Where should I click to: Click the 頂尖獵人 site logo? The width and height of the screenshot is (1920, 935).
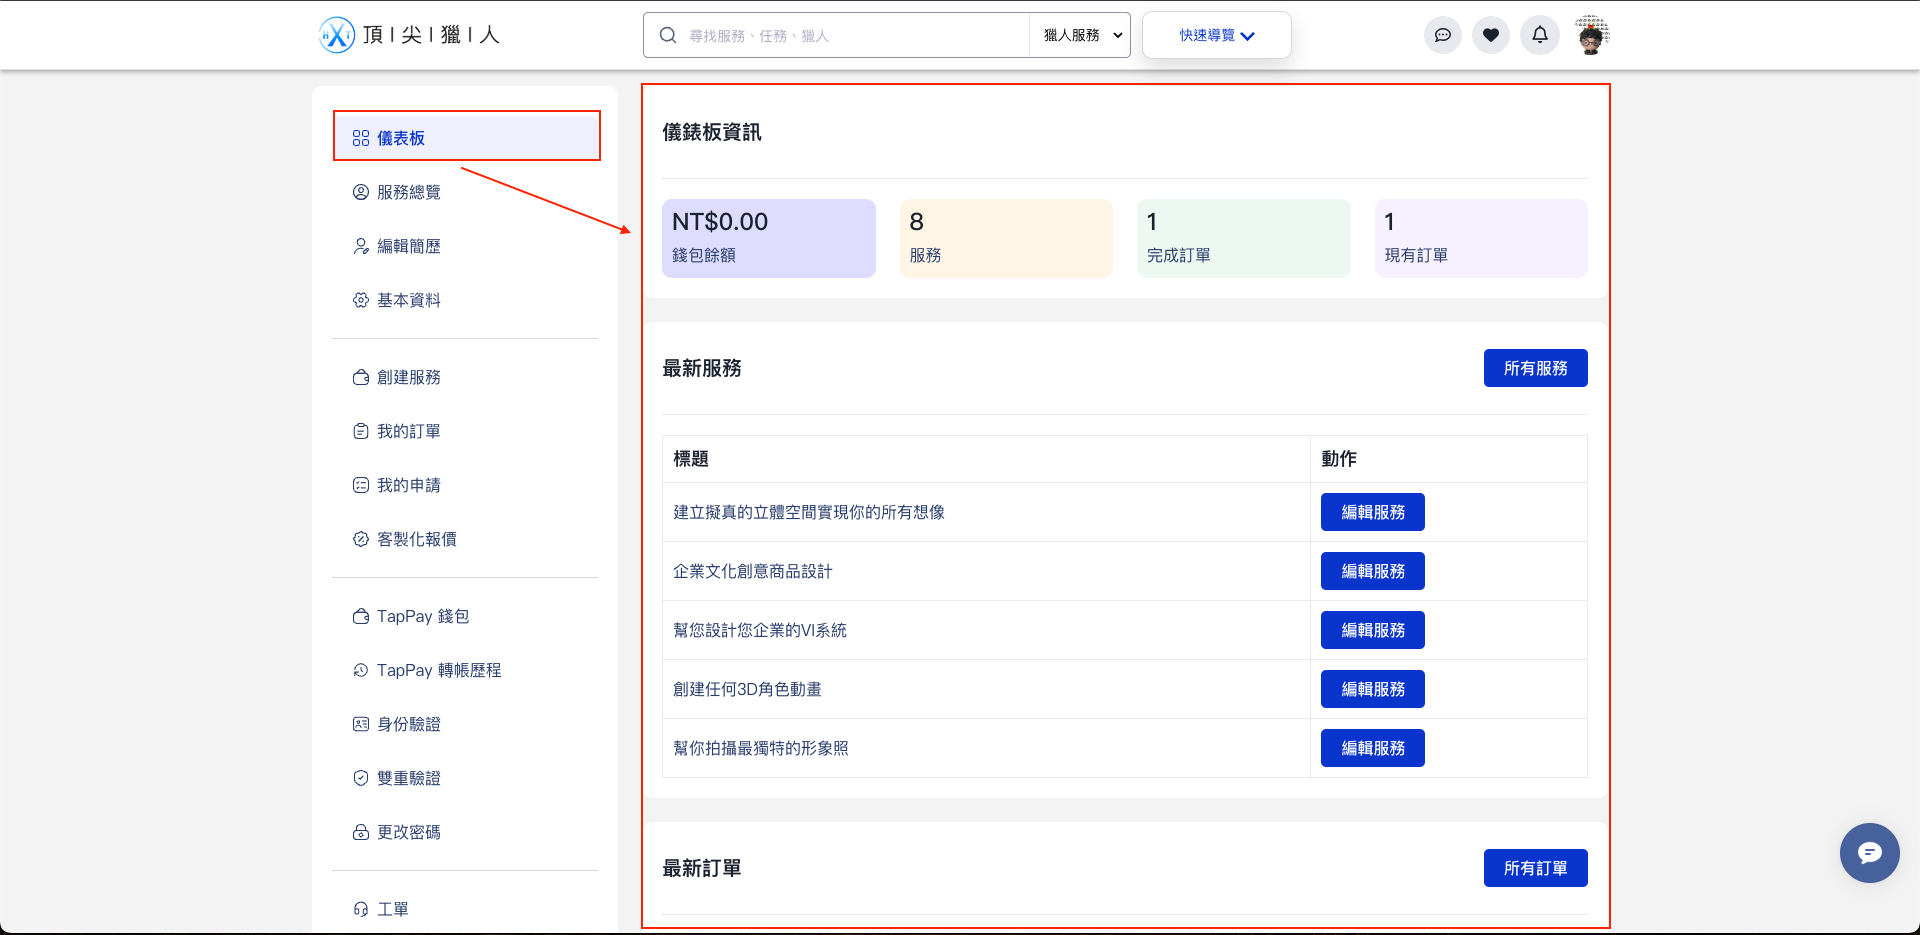409,35
